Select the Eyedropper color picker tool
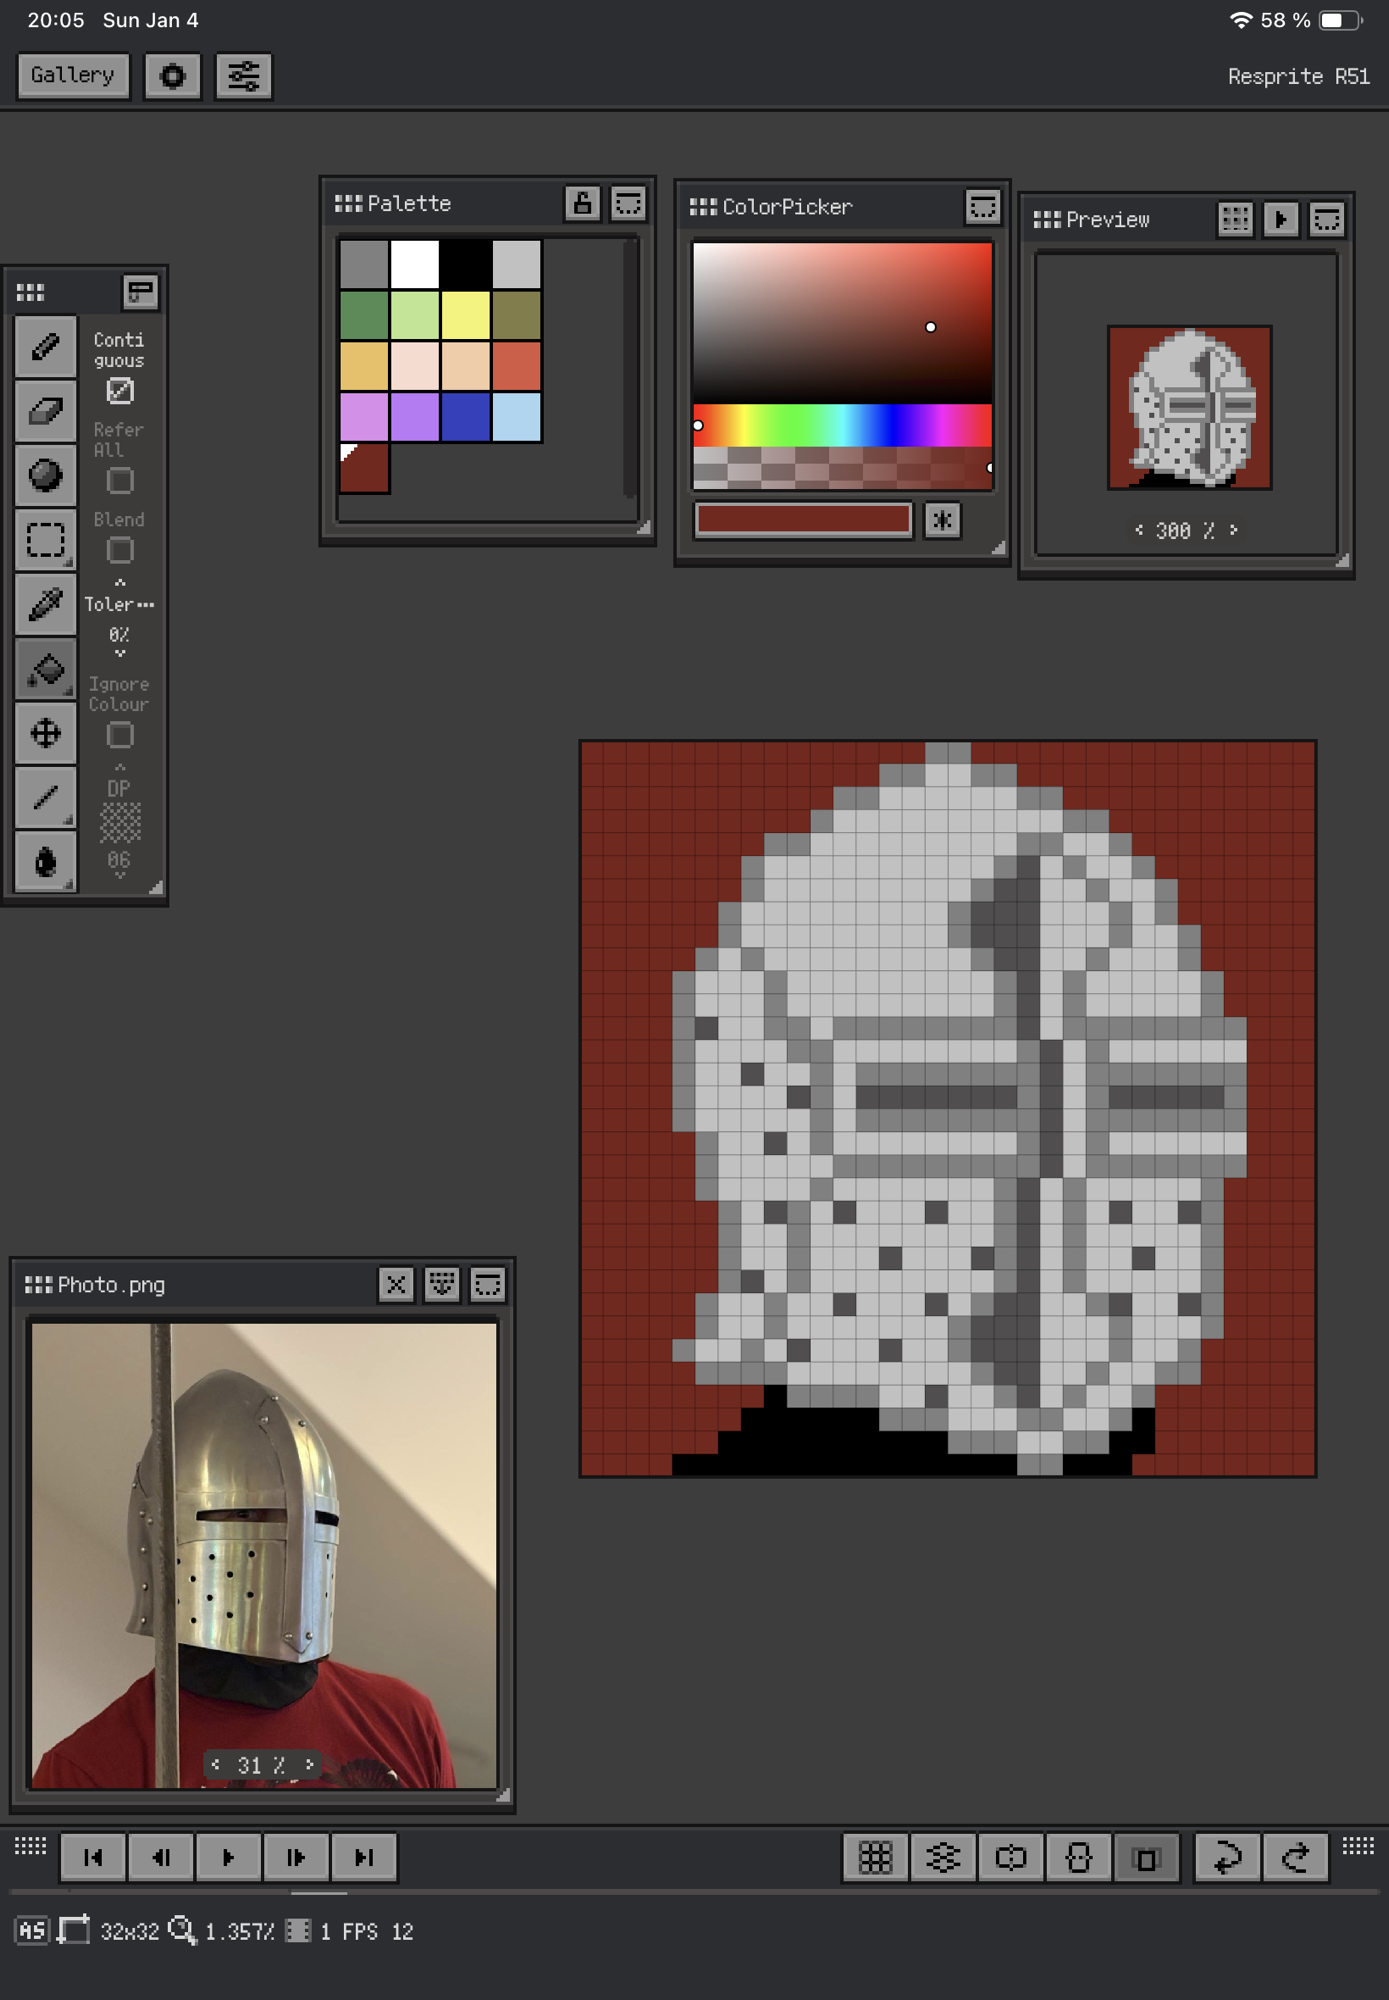Viewport: 1389px width, 2000px height. click(45, 605)
